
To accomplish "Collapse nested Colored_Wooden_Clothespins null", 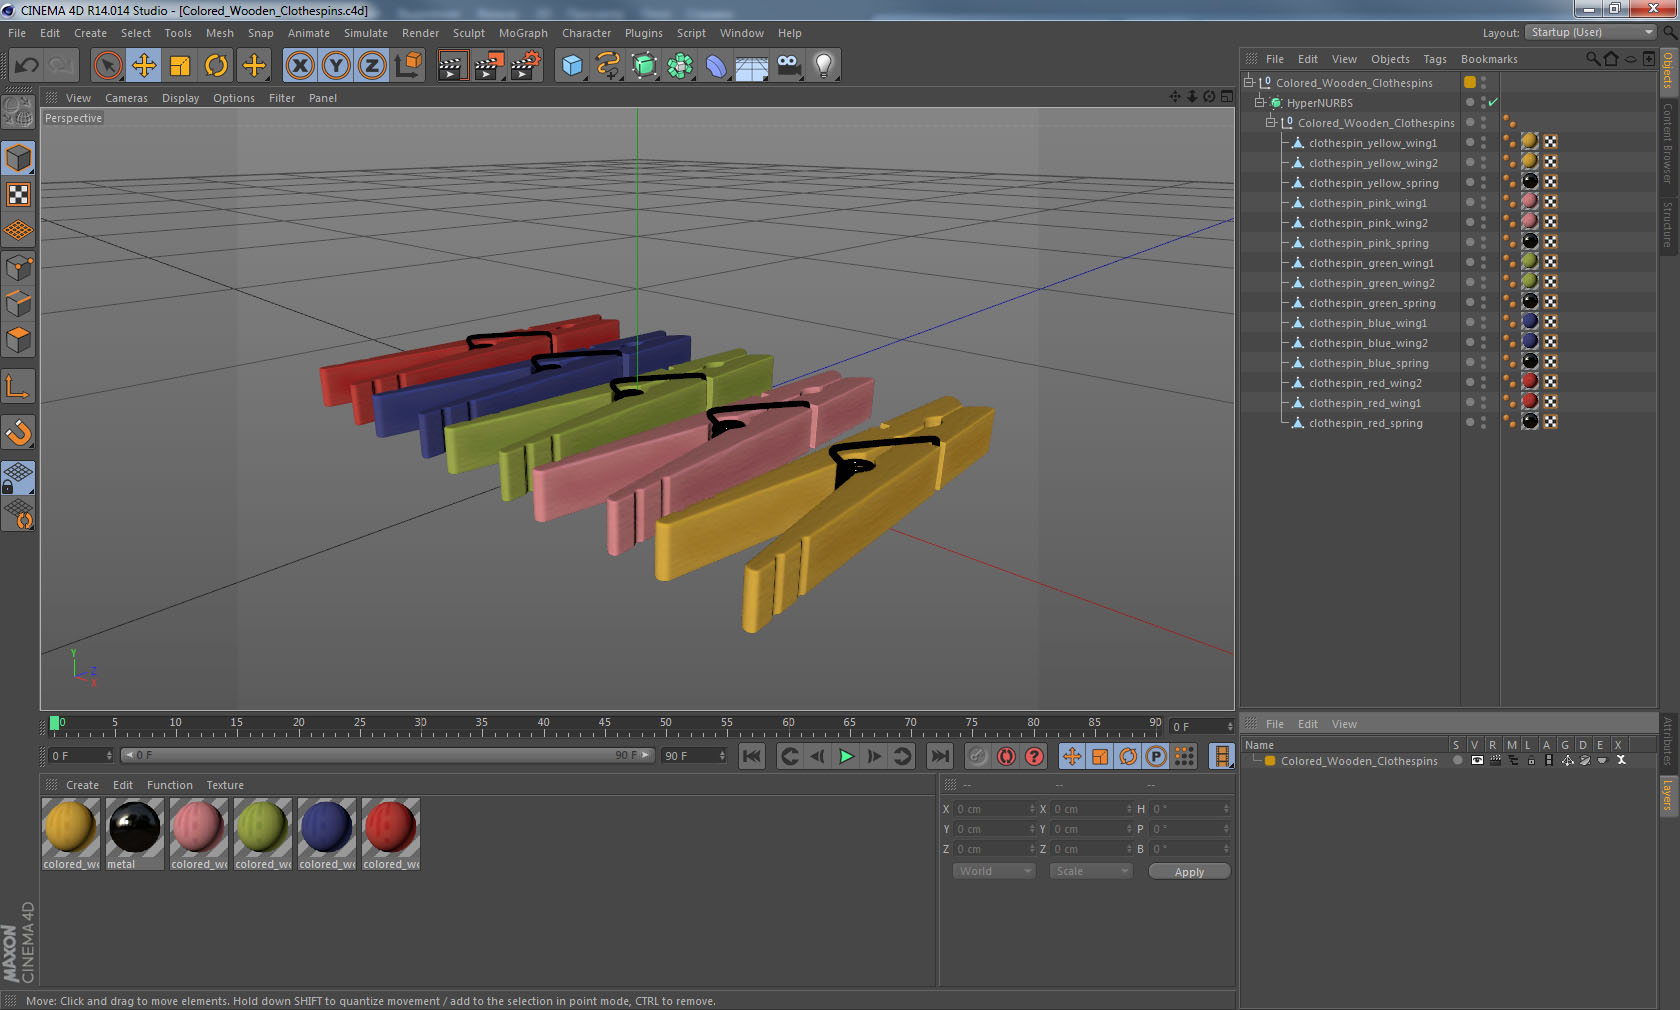I will point(1271,123).
